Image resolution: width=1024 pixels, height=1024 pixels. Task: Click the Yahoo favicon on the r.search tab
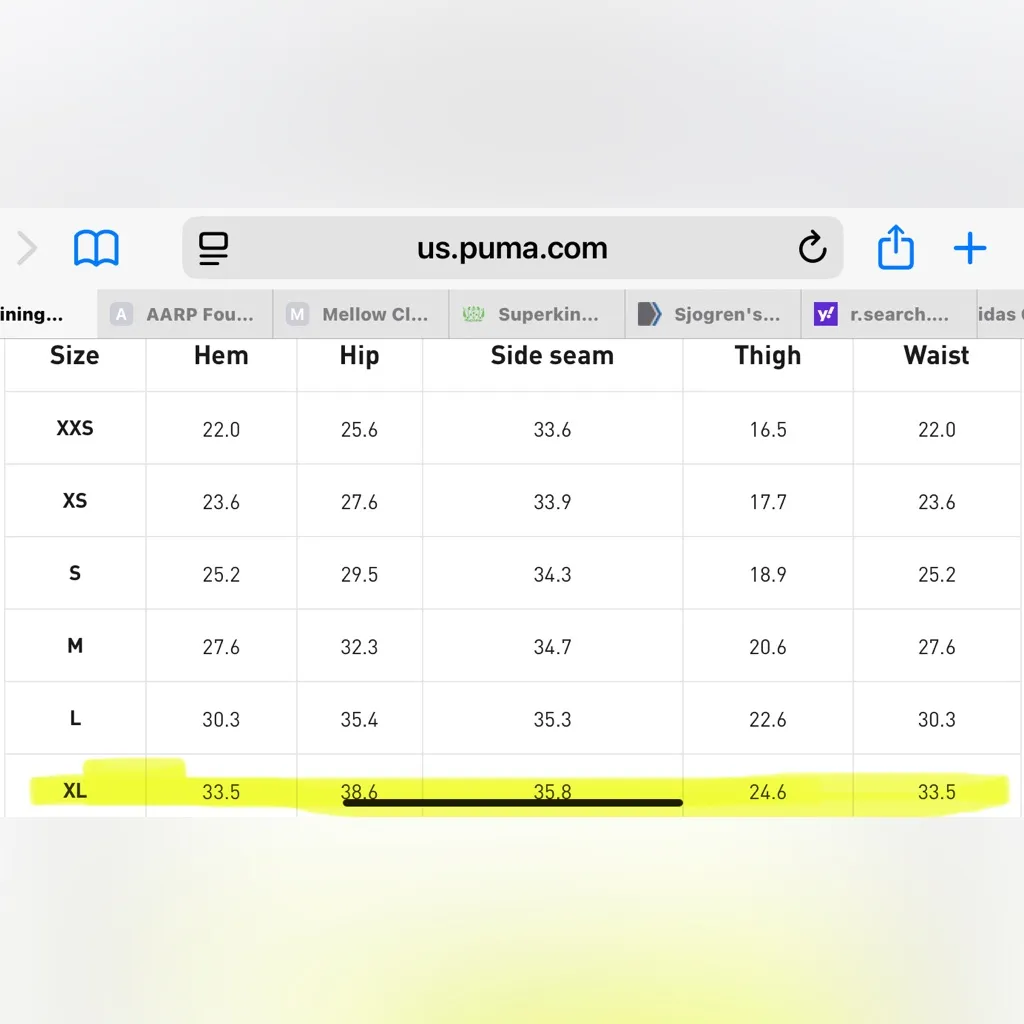click(x=825, y=315)
